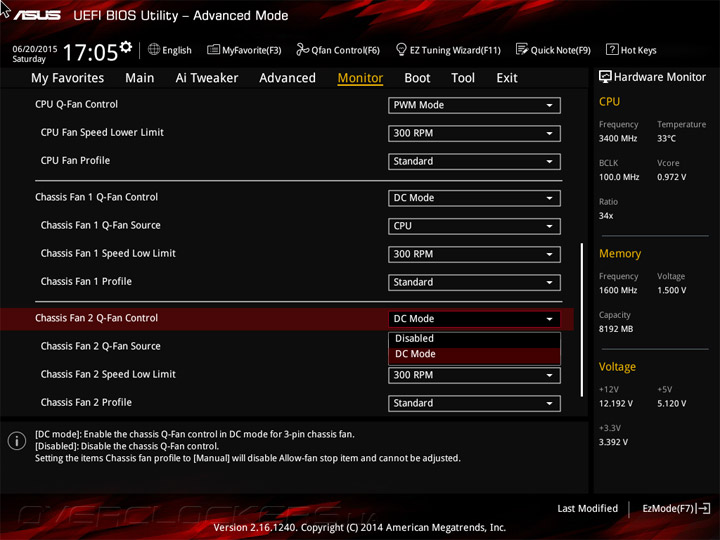This screenshot has width=720, height=540.
Task: Switch to EzMode(F7)
Action: point(676,508)
